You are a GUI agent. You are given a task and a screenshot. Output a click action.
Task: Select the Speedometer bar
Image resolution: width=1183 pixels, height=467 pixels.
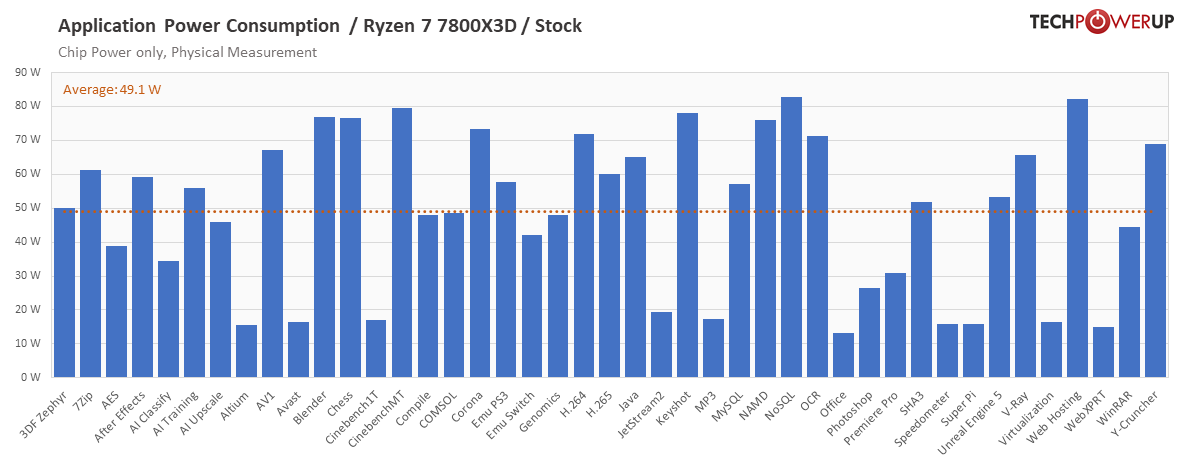(948, 351)
